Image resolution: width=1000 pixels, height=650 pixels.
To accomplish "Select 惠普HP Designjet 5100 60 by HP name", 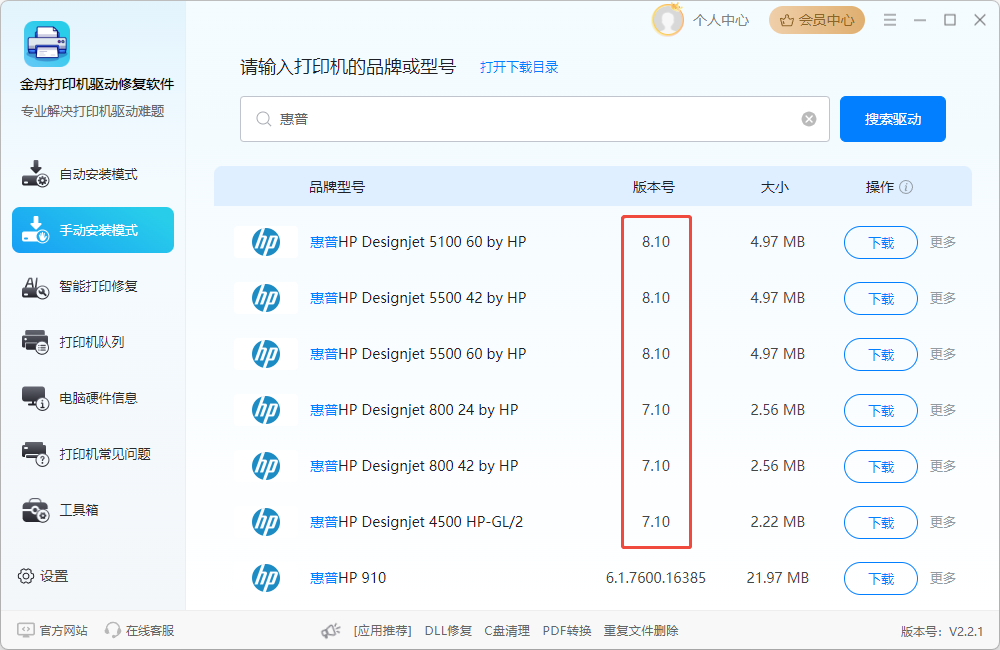I will coord(418,242).
